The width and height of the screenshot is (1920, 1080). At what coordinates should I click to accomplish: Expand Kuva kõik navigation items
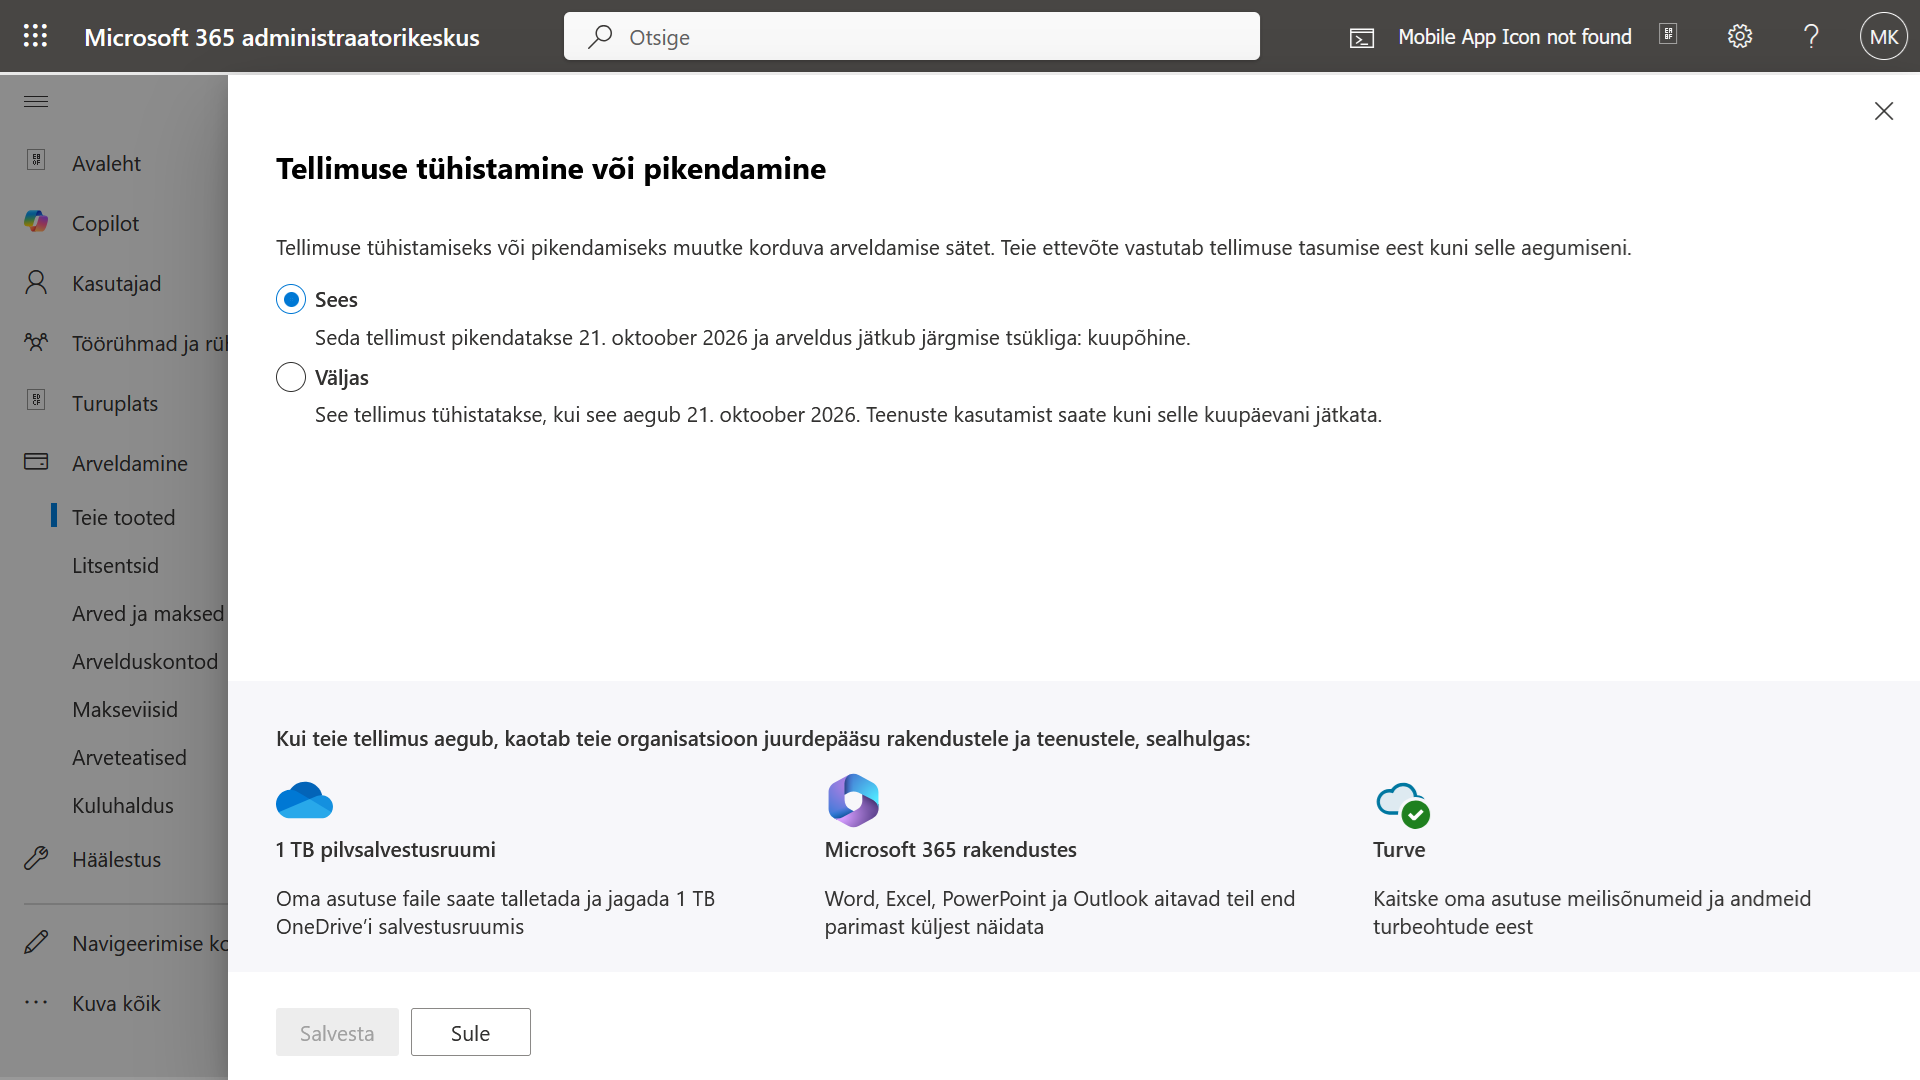click(115, 1003)
